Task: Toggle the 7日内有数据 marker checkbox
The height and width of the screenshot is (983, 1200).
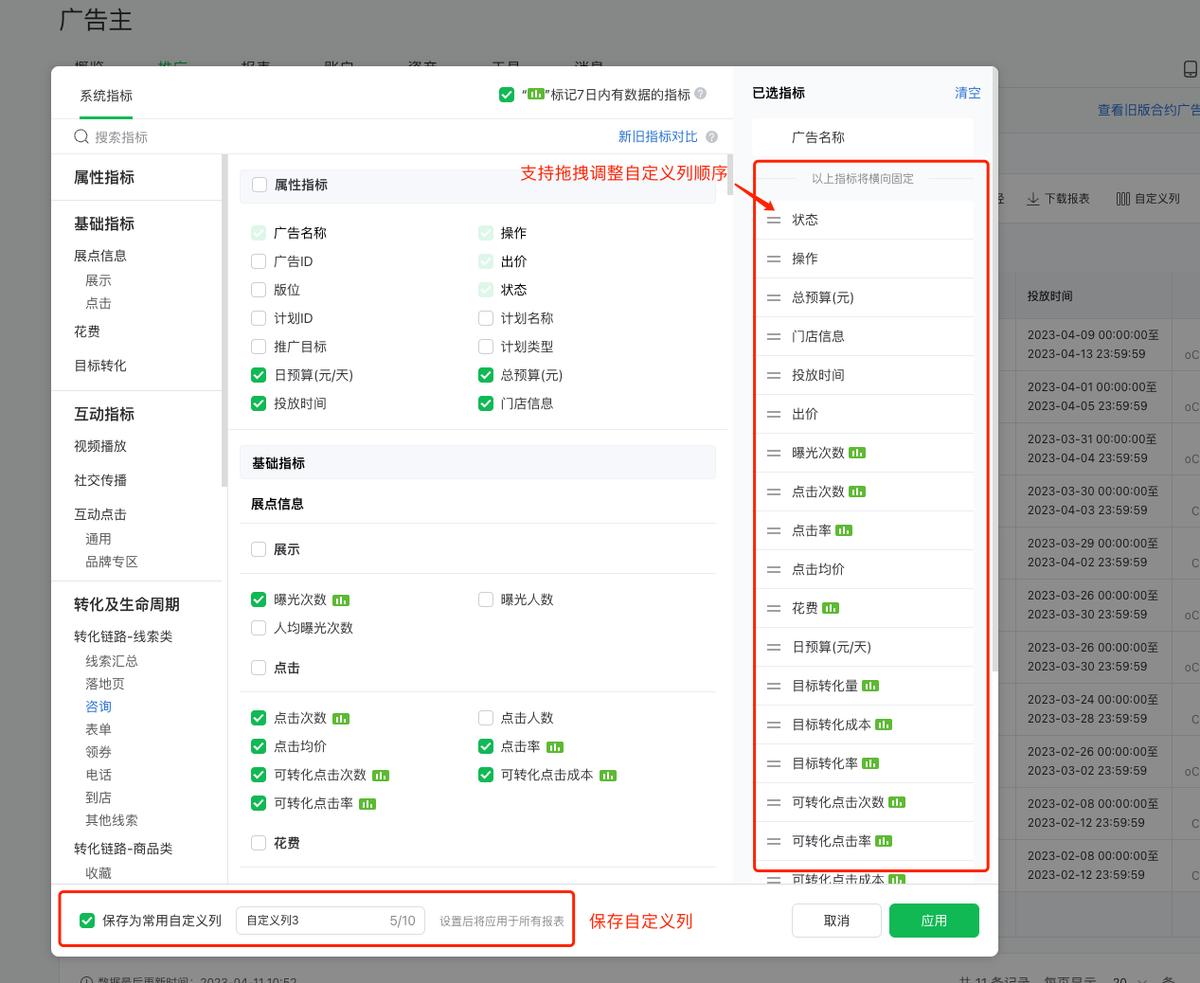Action: [507, 94]
